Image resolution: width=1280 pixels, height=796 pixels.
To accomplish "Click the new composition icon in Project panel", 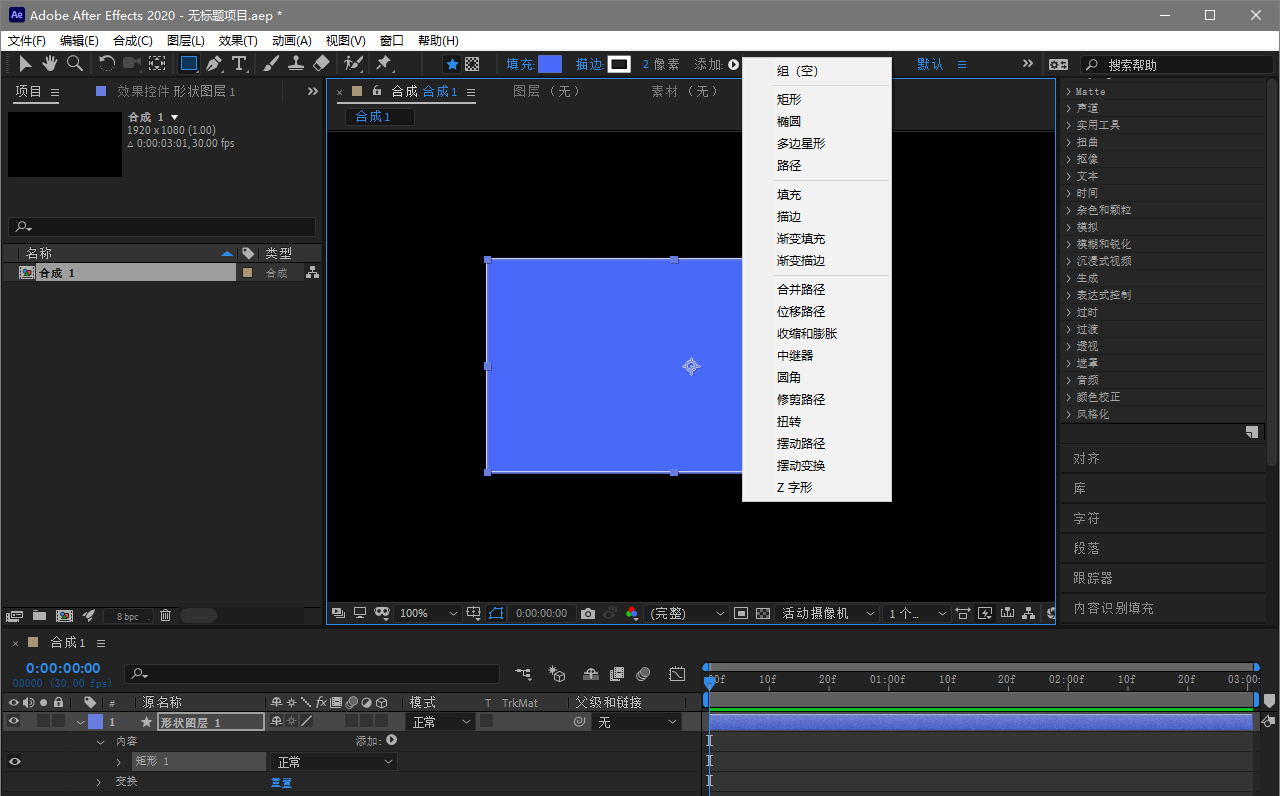I will pyautogui.click(x=65, y=616).
